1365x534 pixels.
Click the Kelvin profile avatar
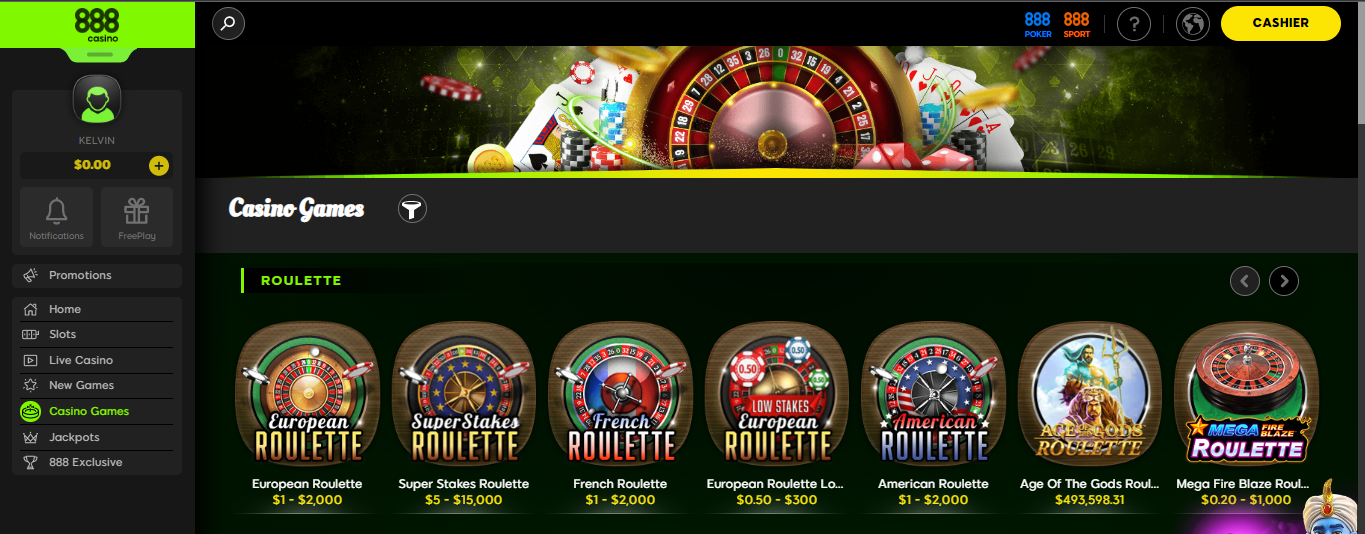(x=97, y=103)
